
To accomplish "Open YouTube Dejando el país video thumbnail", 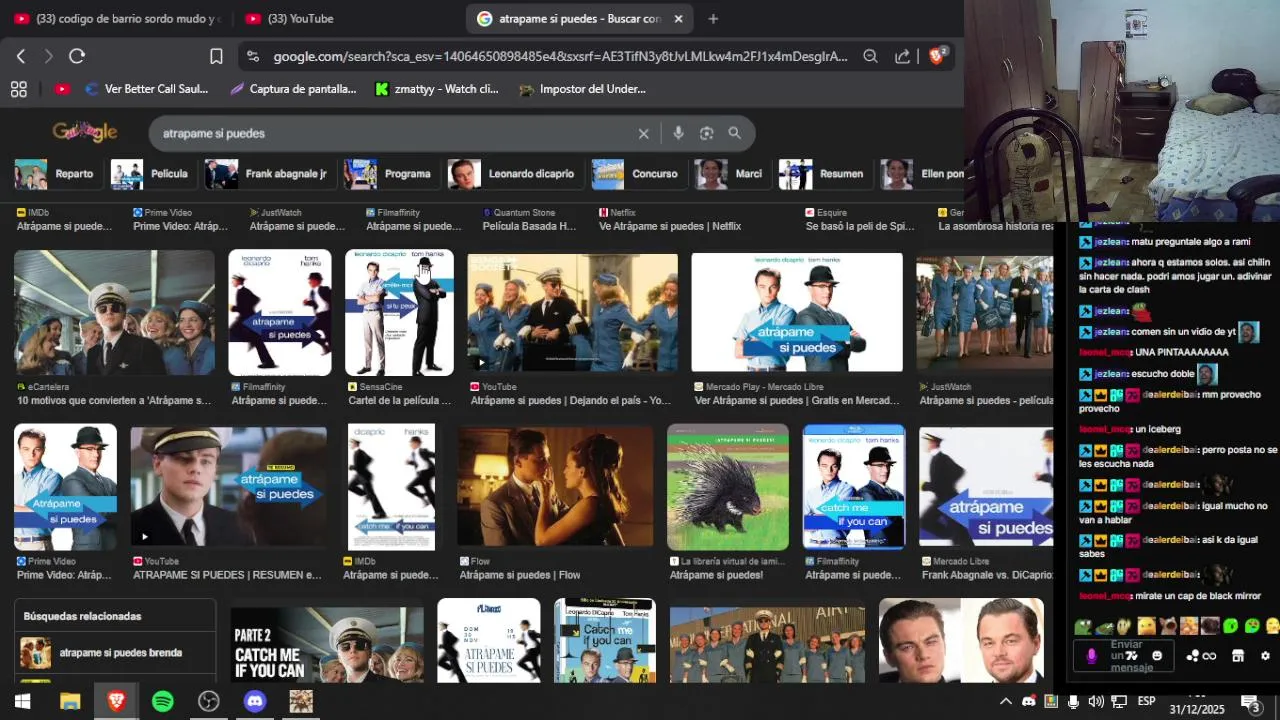I will [x=574, y=312].
